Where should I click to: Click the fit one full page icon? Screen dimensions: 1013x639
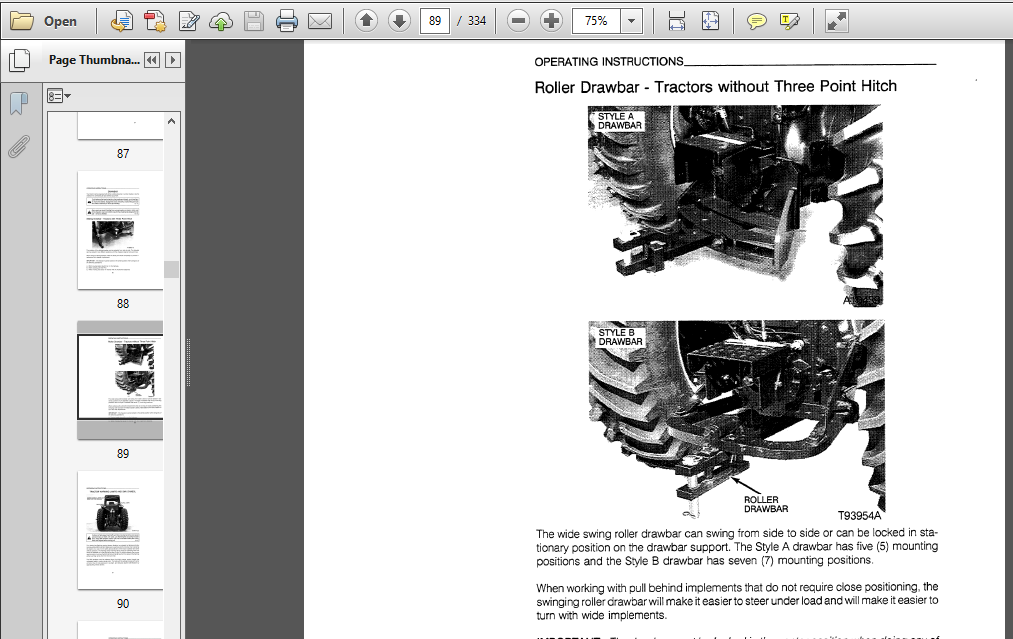(710, 21)
